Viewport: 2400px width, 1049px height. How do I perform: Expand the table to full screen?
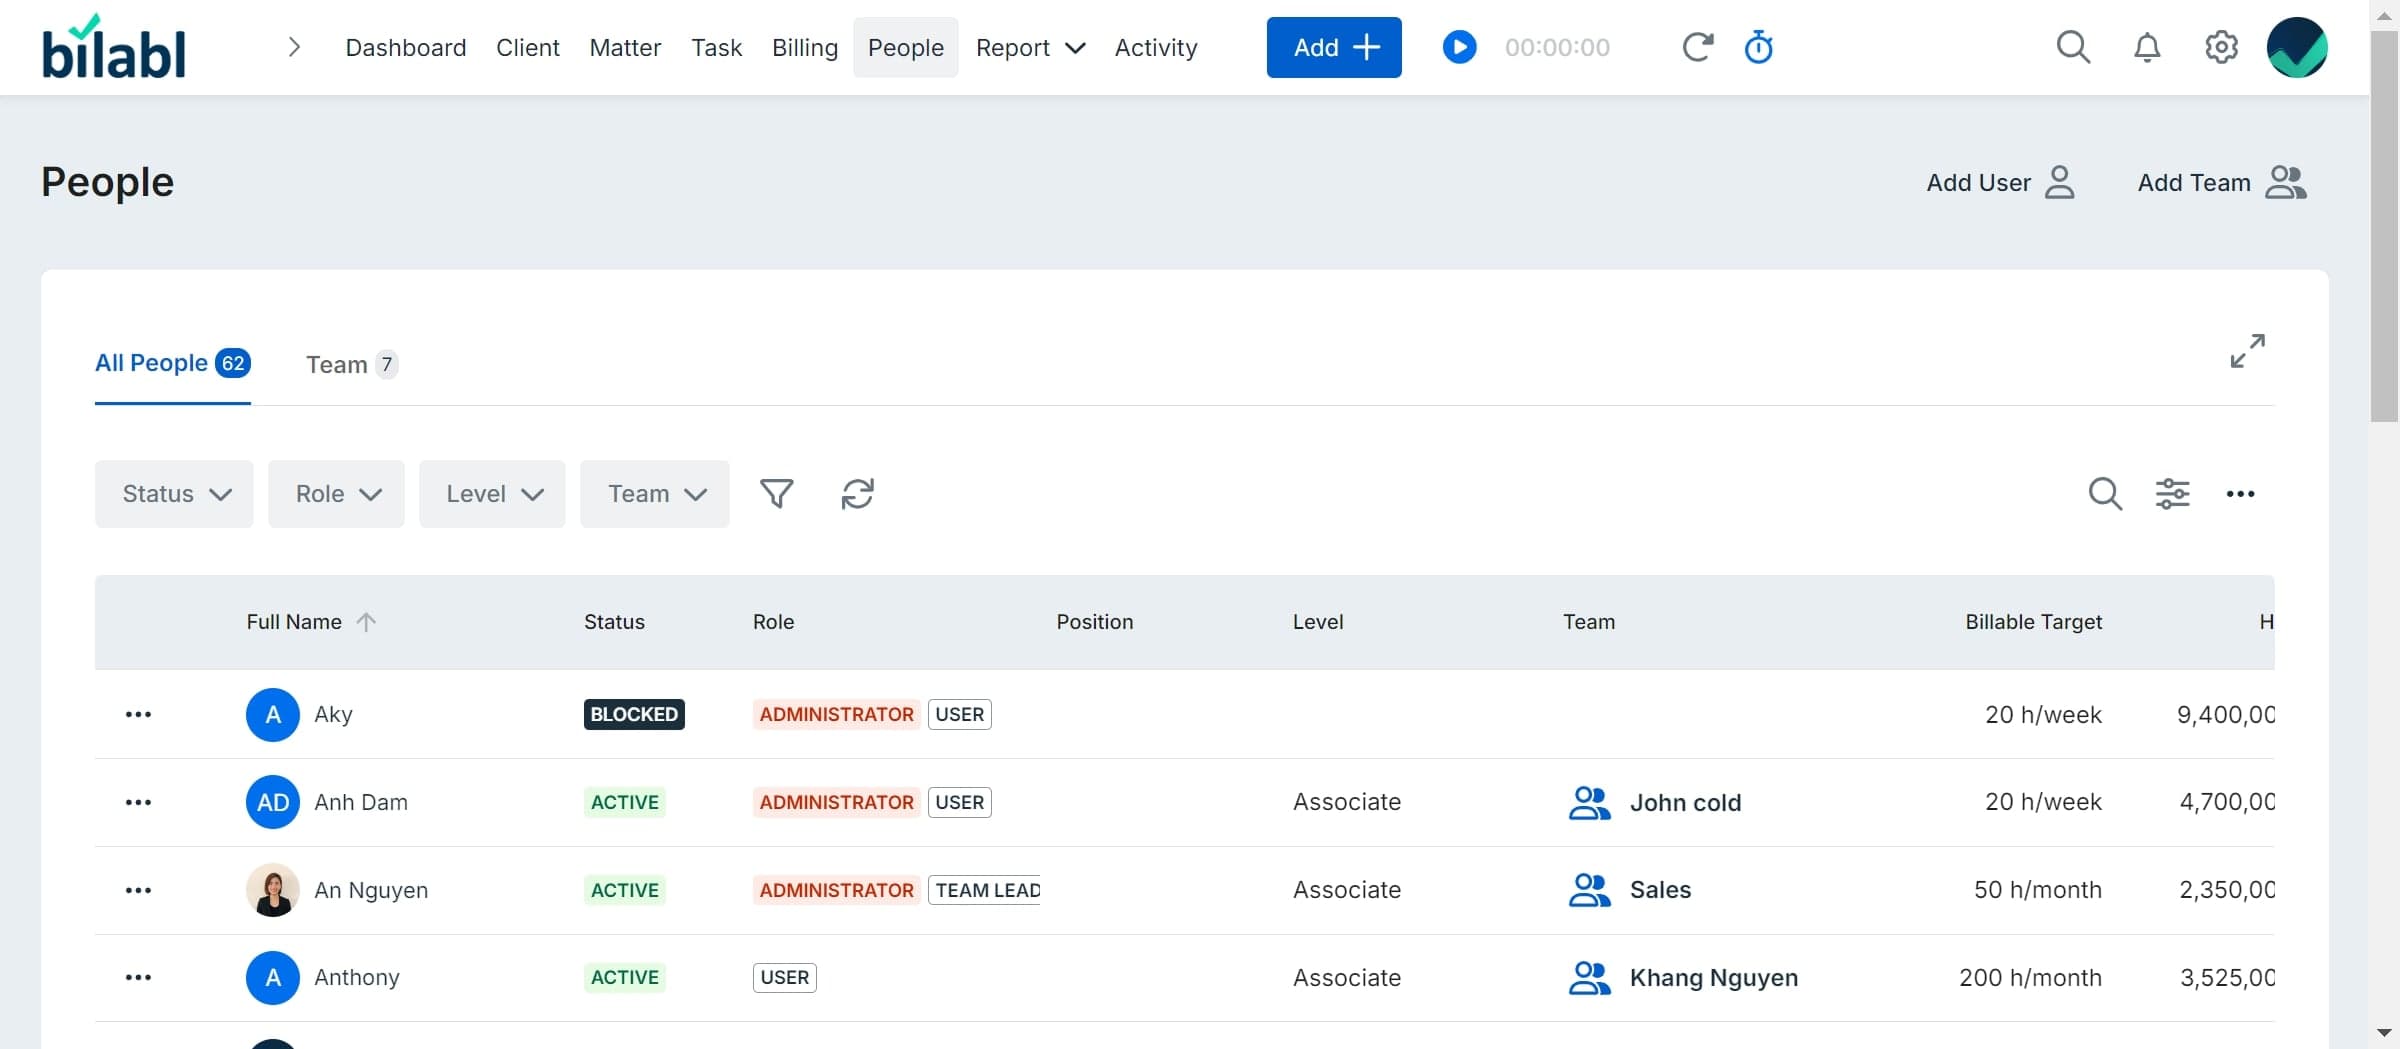[x=2247, y=351]
